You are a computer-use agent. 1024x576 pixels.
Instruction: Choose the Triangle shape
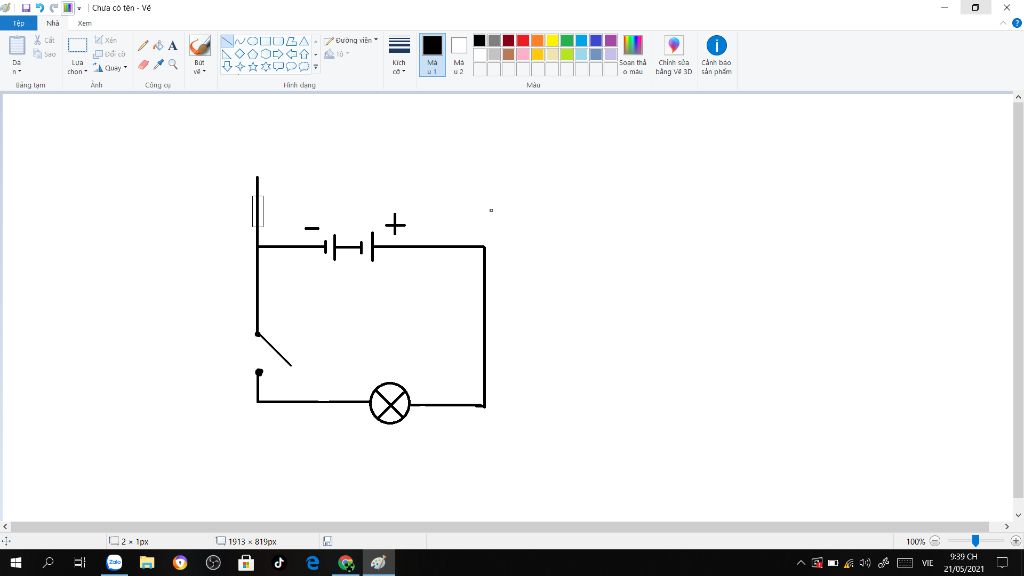click(x=304, y=41)
